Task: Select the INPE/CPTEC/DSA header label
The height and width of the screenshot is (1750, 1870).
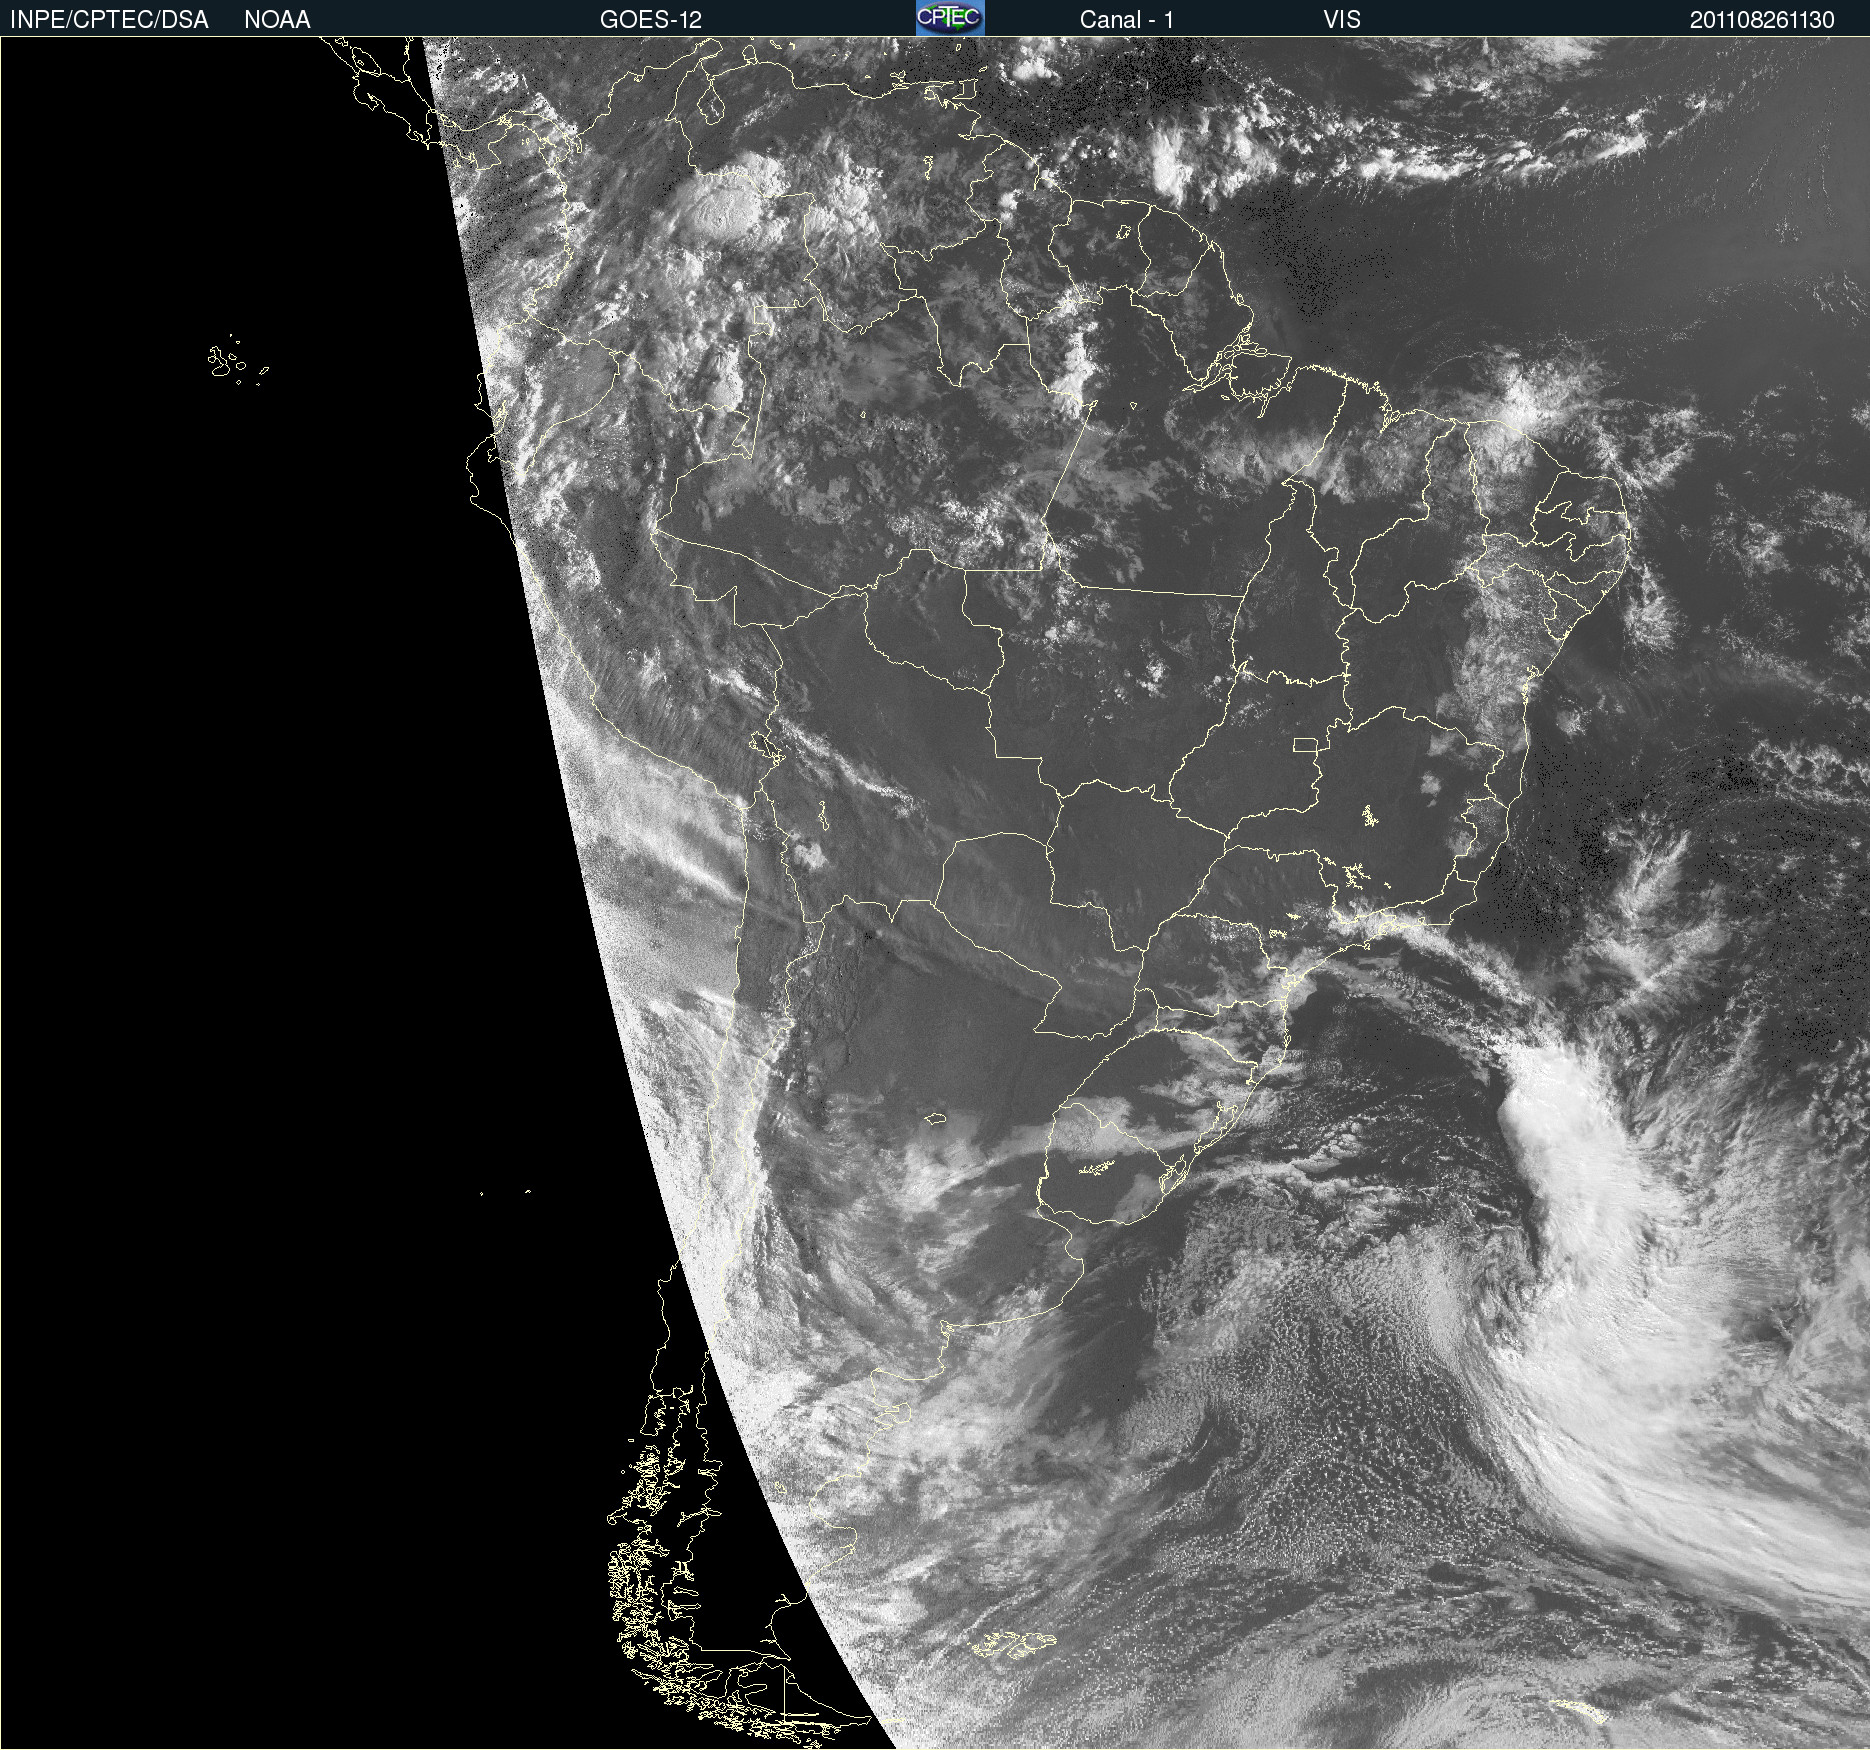Action: pos(109,20)
